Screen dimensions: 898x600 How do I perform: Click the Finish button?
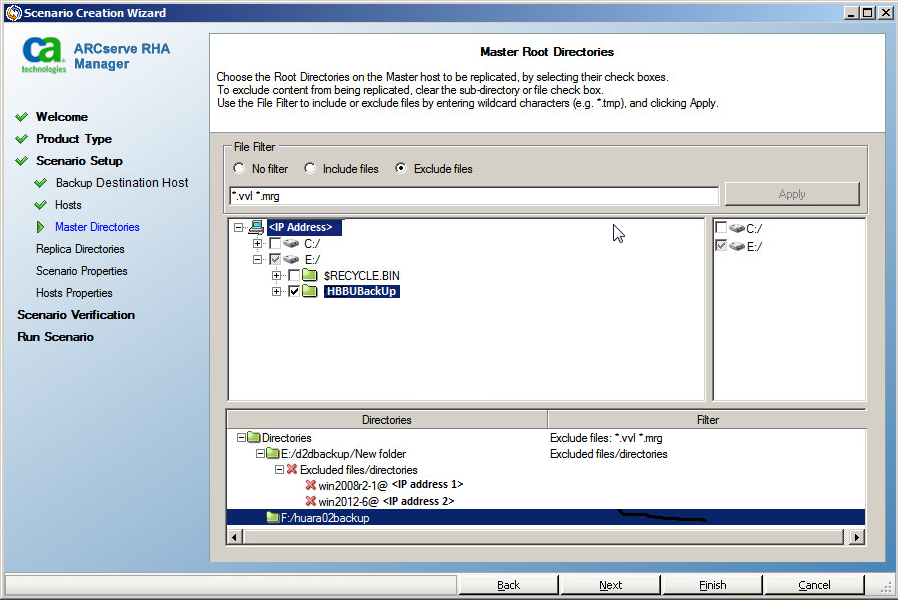712,585
